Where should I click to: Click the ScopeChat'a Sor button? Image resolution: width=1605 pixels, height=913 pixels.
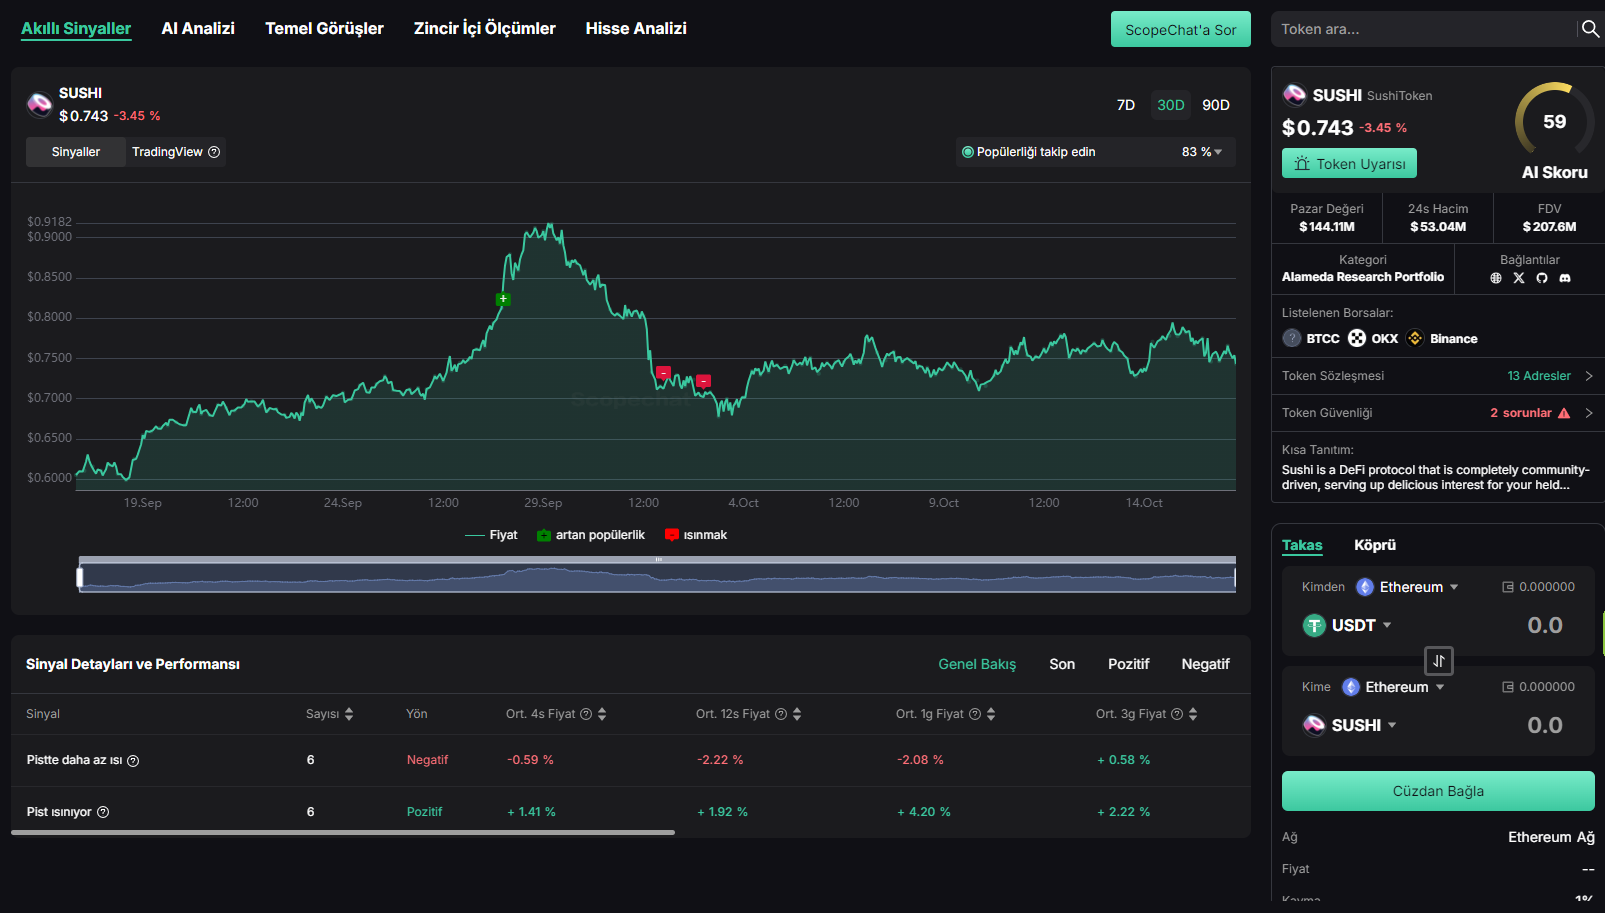pyautogui.click(x=1181, y=29)
